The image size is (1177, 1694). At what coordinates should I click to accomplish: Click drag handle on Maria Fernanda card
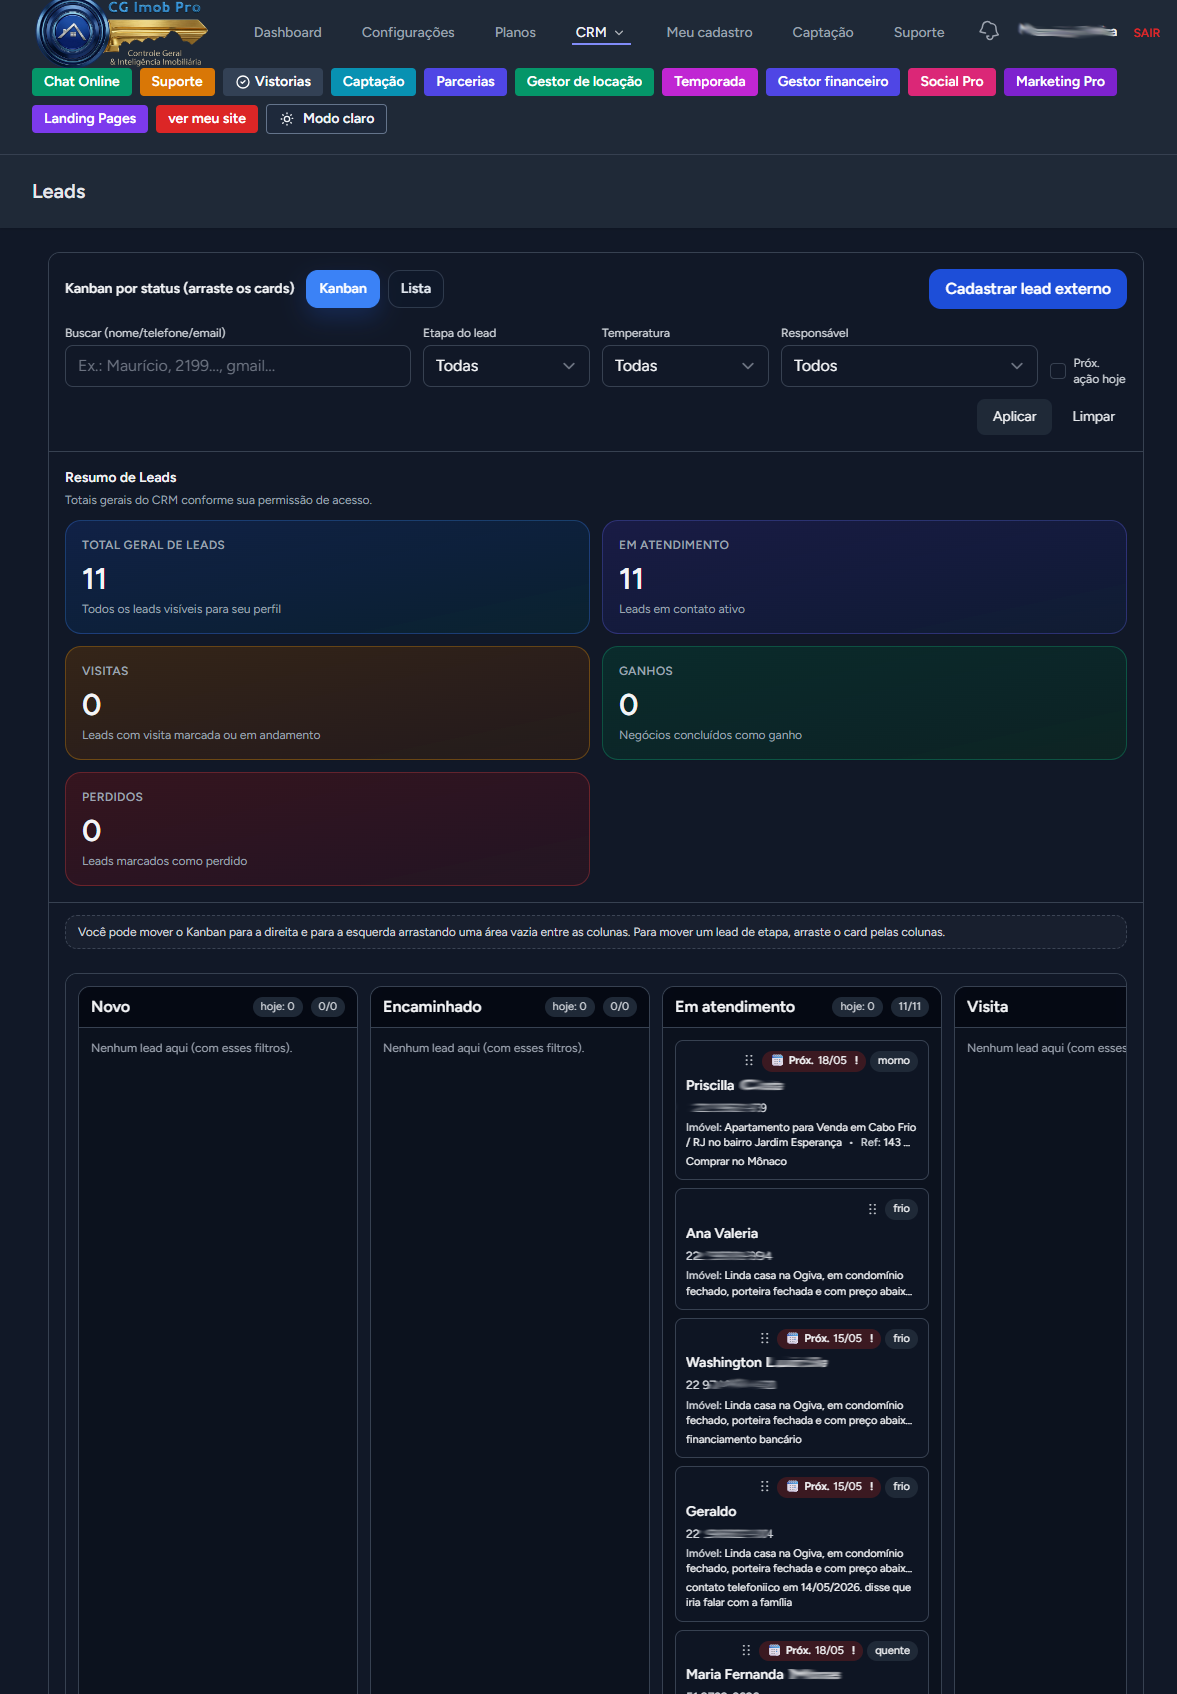(x=746, y=1650)
